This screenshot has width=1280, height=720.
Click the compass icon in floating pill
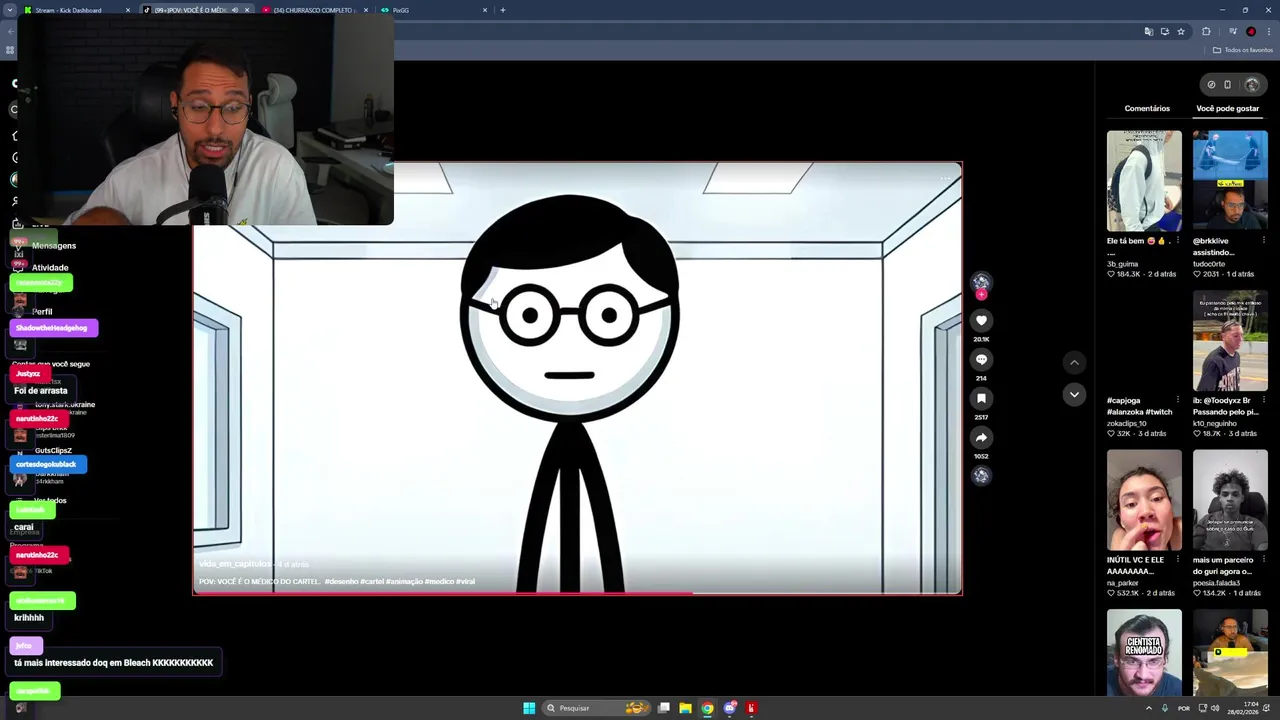pos(1211,85)
